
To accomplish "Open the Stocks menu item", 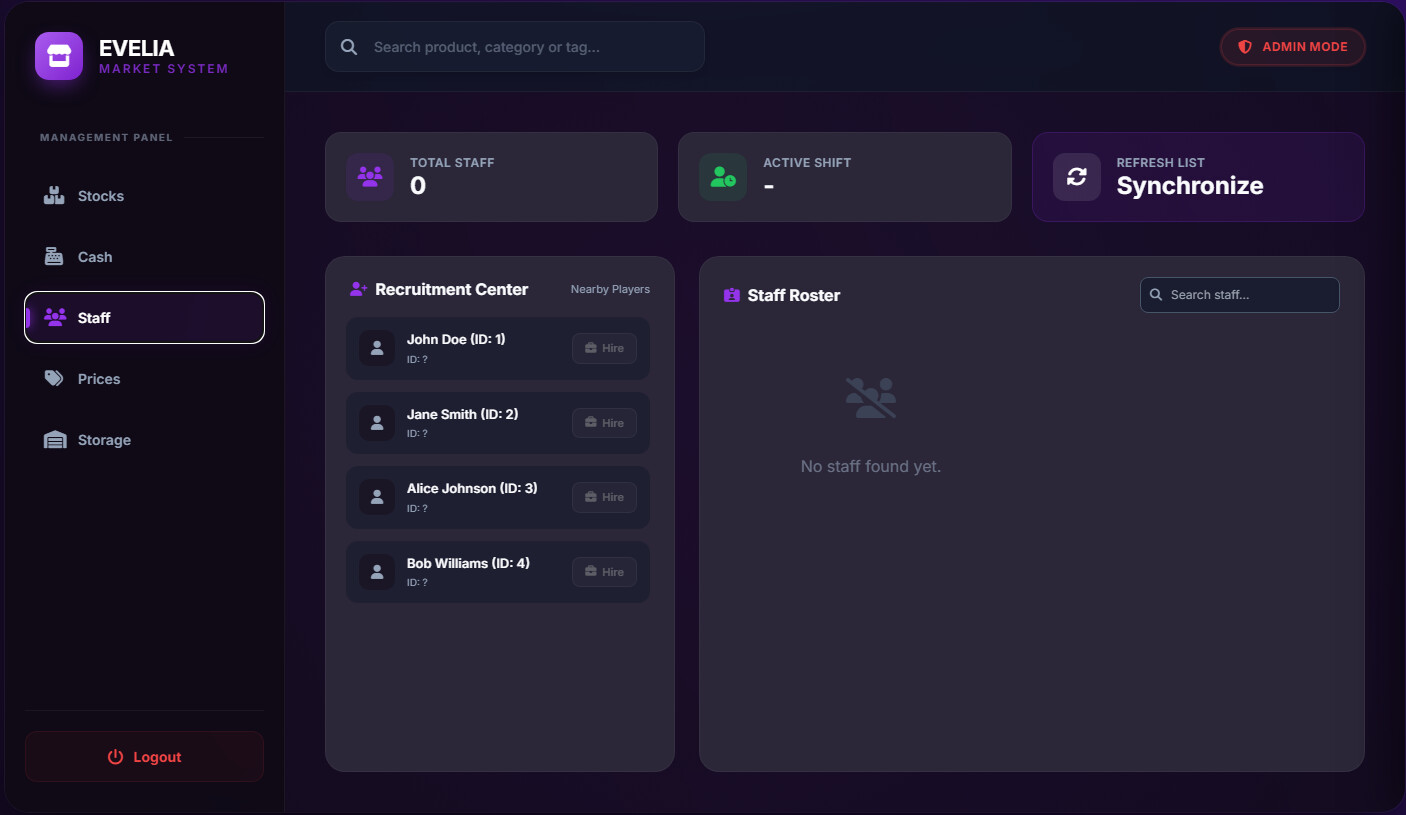I will pos(101,196).
